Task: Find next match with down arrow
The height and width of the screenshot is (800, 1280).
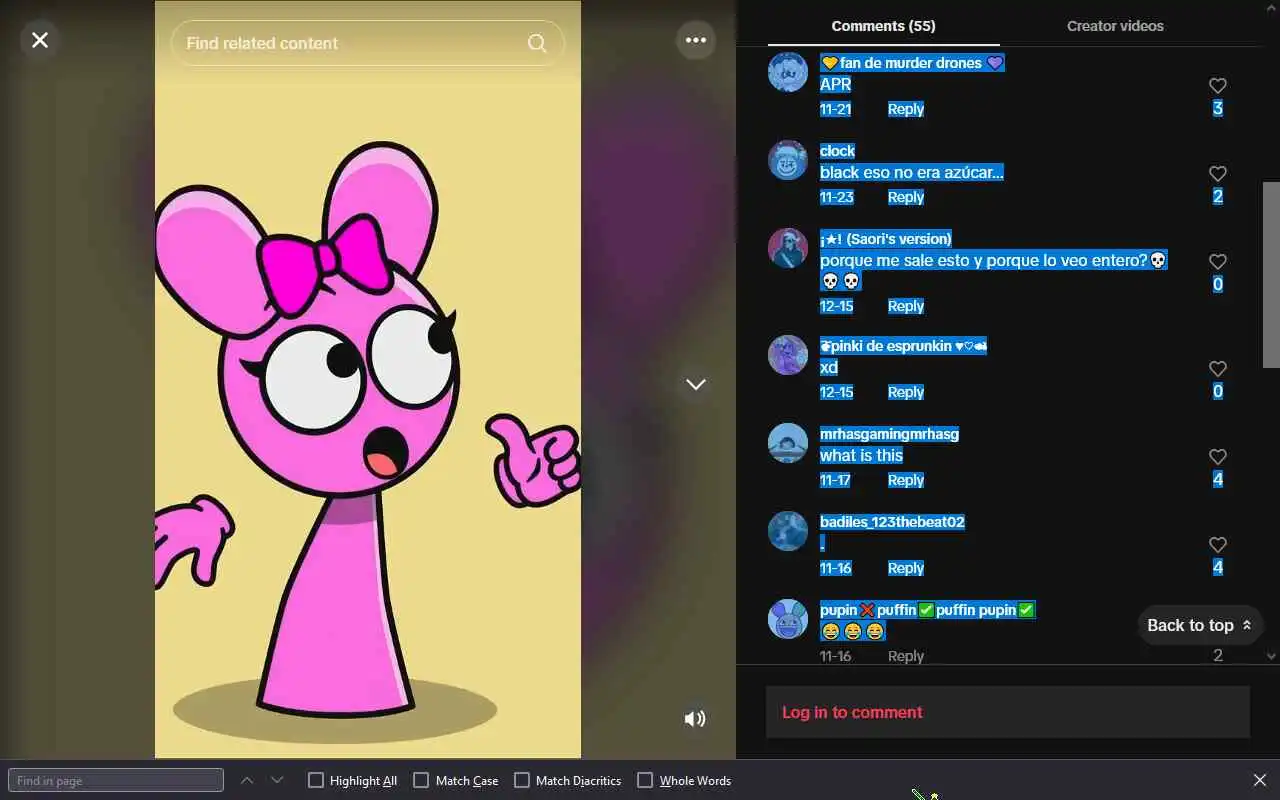Action: pos(277,780)
